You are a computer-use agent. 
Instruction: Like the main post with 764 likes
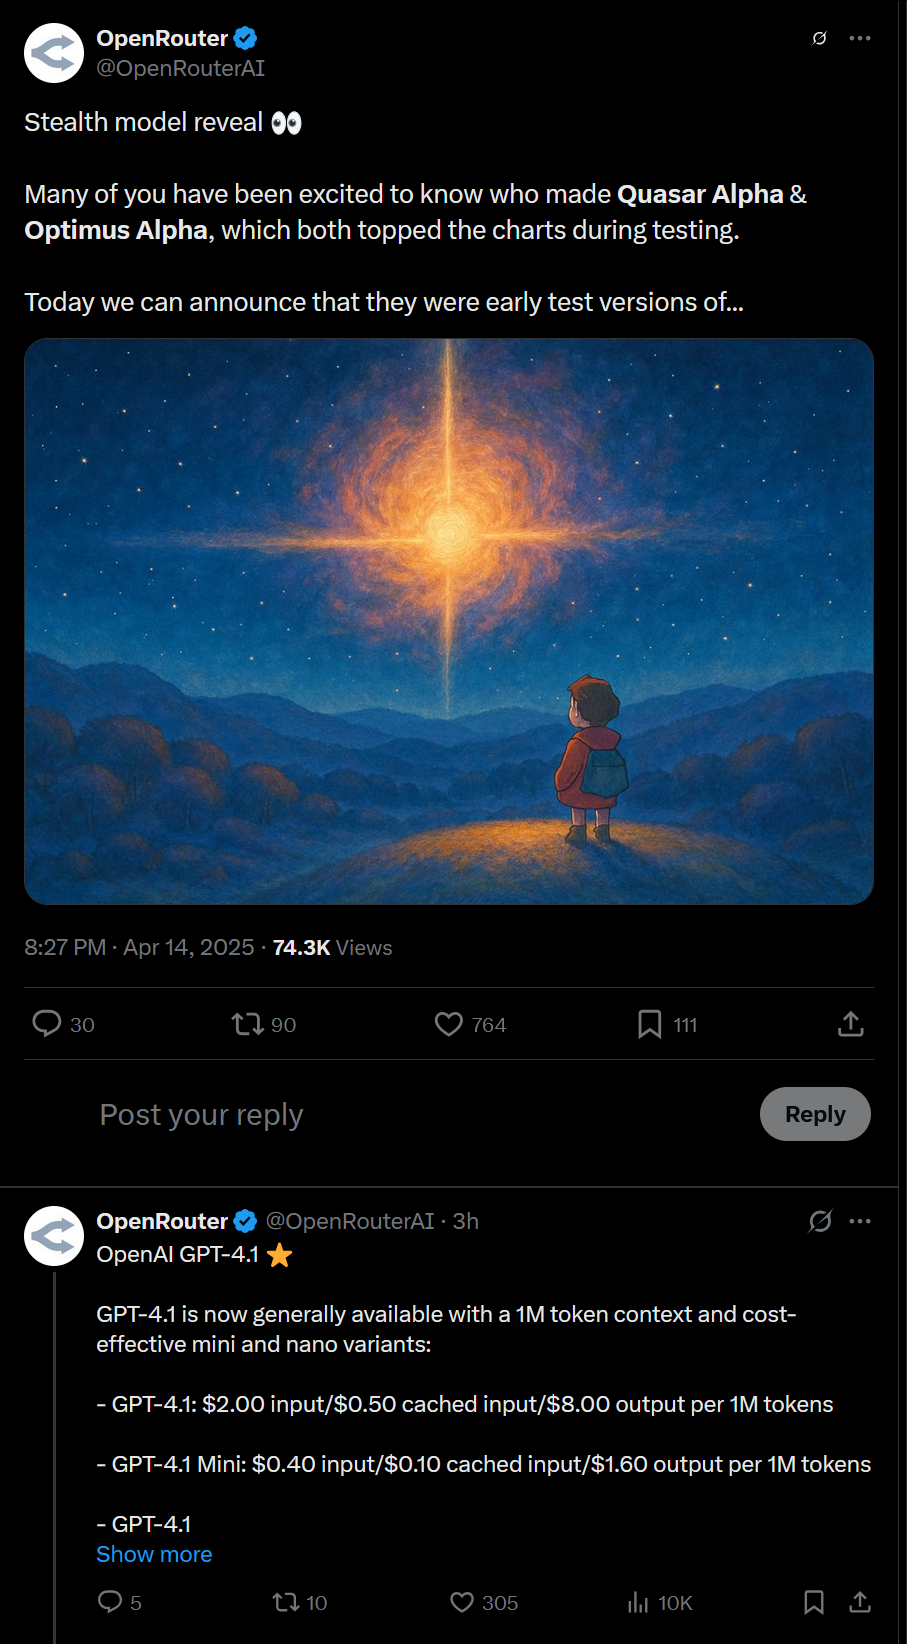coord(449,1023)
